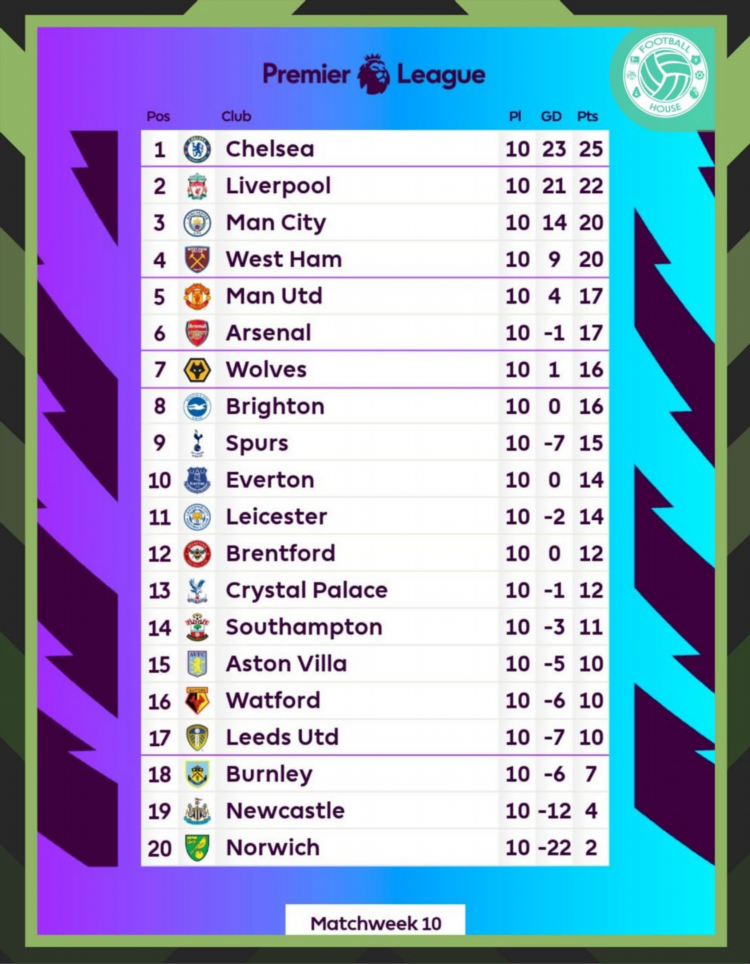Click the GD column header
The width and height of the screenshot is (750, 964).
[551, 116]
